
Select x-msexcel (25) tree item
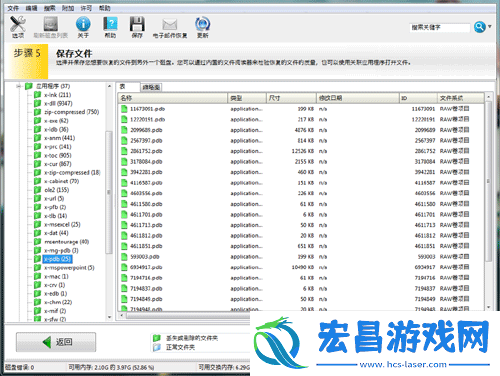click(x=62, y=225)
